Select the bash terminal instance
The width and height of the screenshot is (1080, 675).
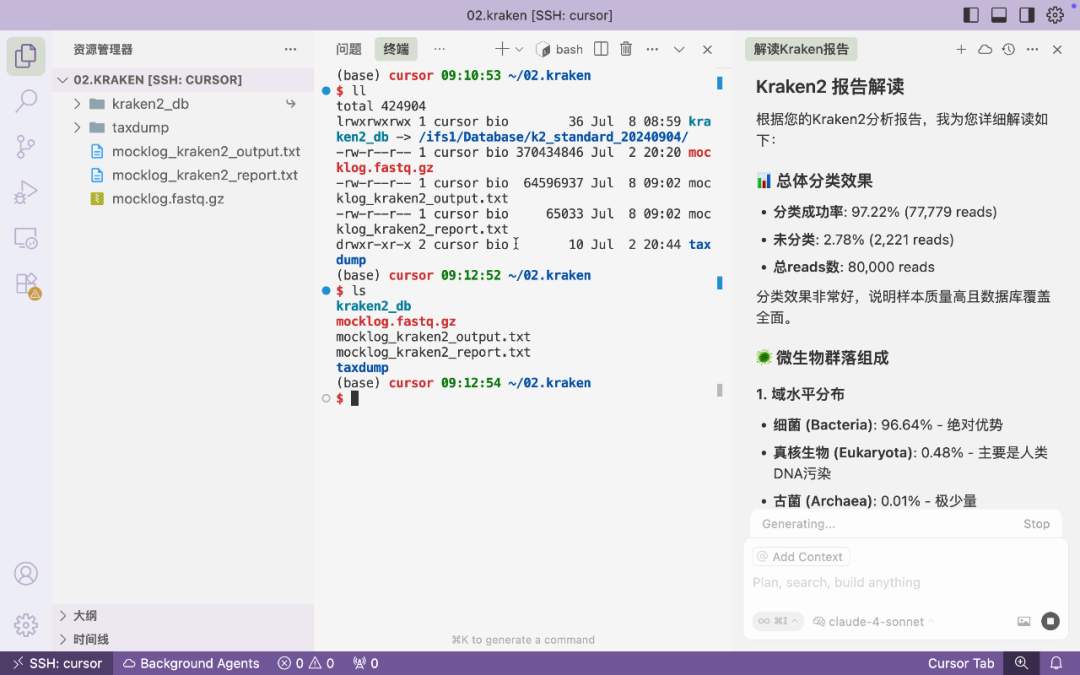pos(559,49)
